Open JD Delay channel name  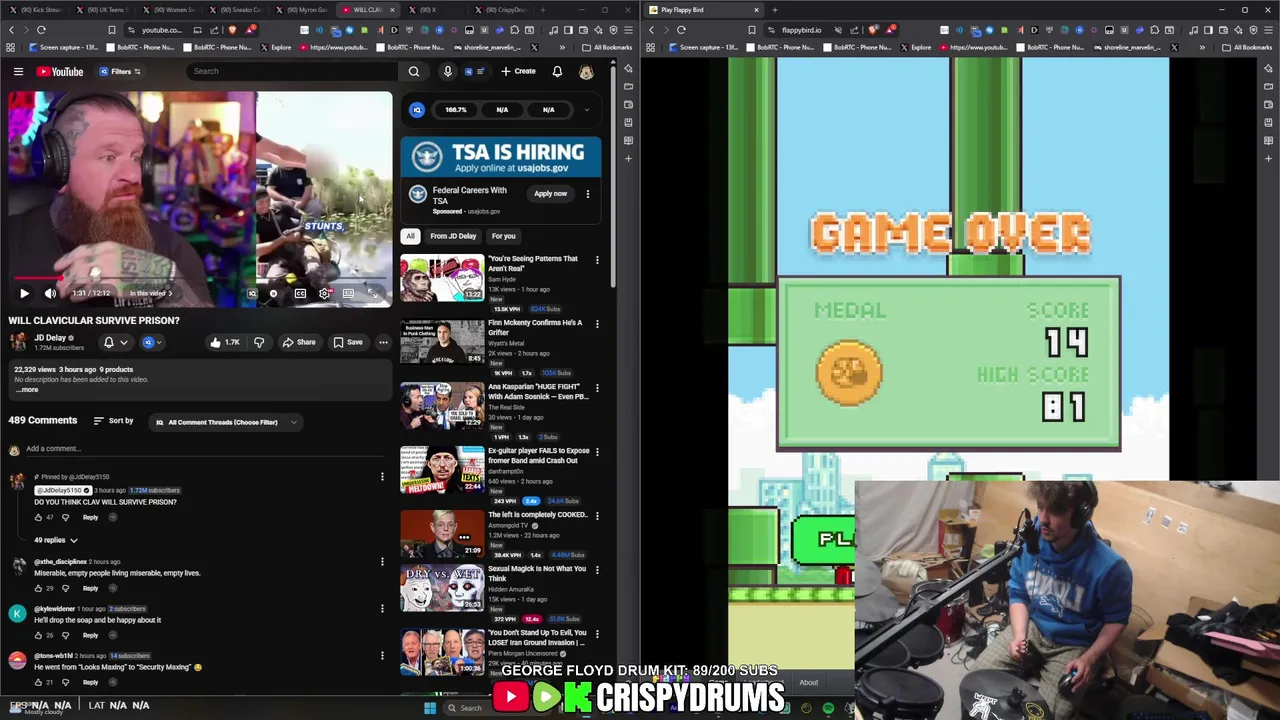50,338
